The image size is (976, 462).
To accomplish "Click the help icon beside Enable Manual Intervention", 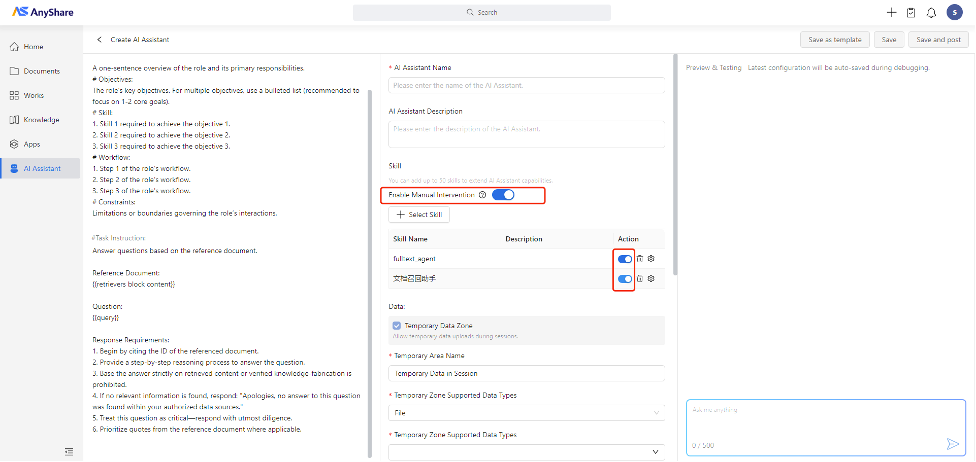I will [482, 194].
